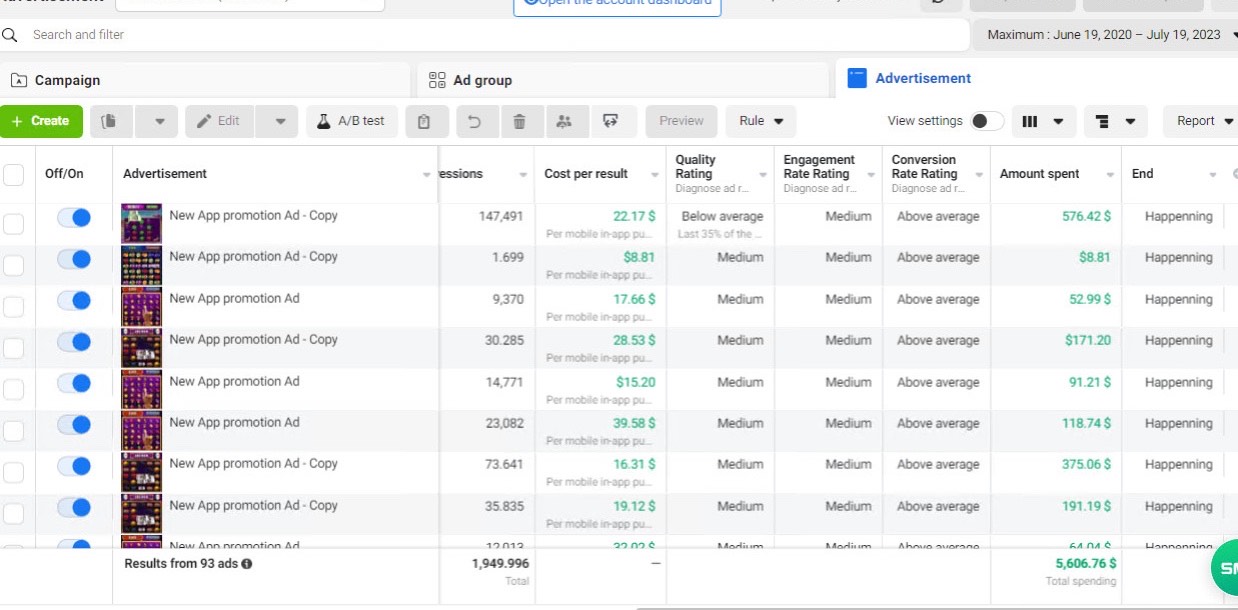Viewport: 1238px width, 610px height.
Task: Click the thumbnail of the 9,370 impressions ad
Action: click(141, 307)
